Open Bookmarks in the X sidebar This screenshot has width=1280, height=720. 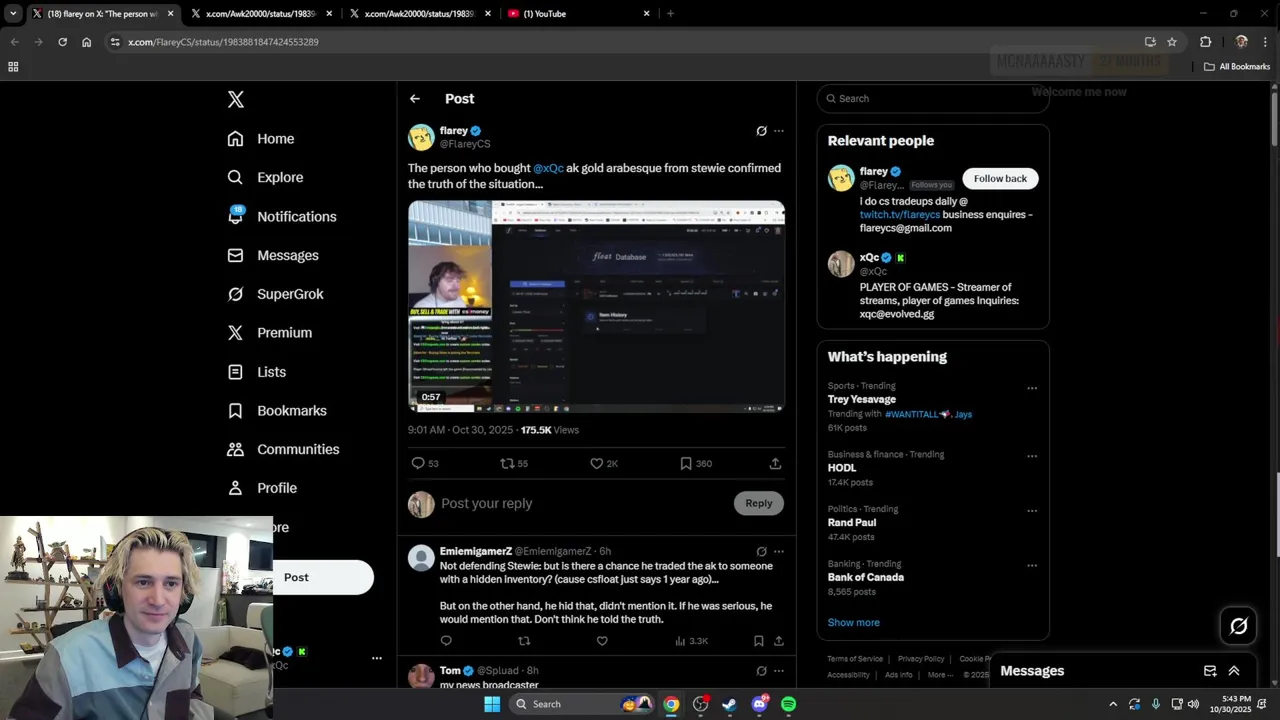(x=277, y=411)
